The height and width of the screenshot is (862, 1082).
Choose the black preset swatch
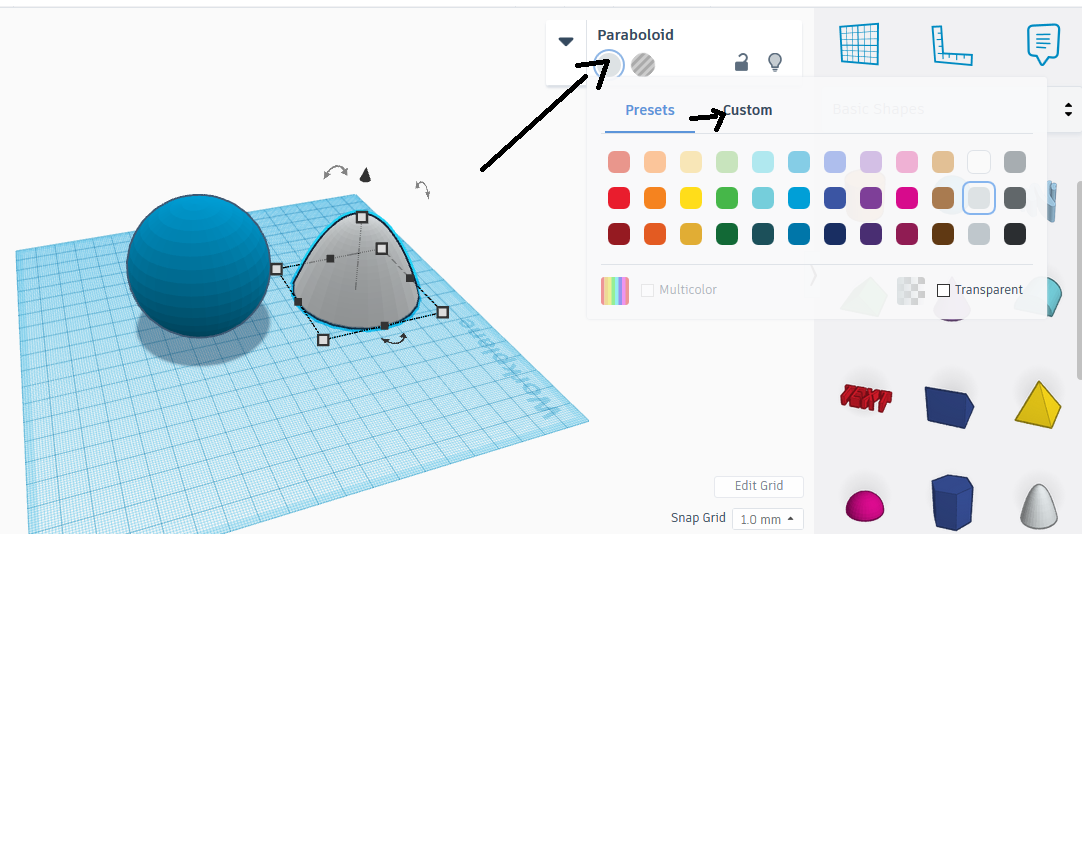tap(1014, 234)
